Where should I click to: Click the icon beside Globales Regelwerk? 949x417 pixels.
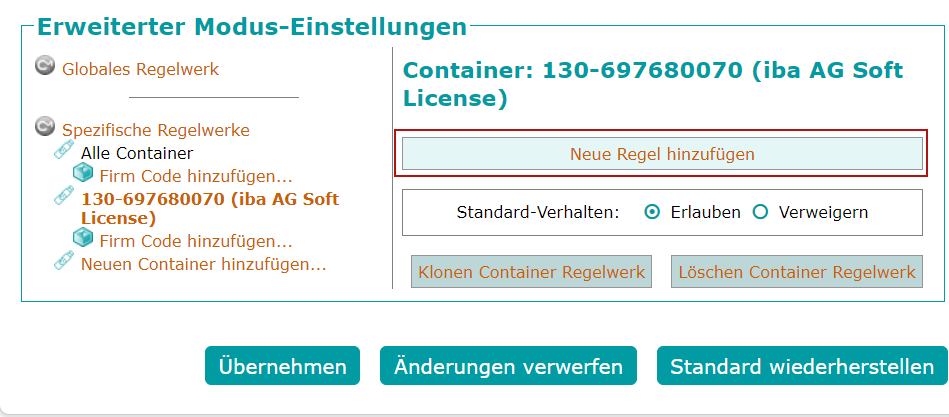pyautogui.click(x=45, y=67)
